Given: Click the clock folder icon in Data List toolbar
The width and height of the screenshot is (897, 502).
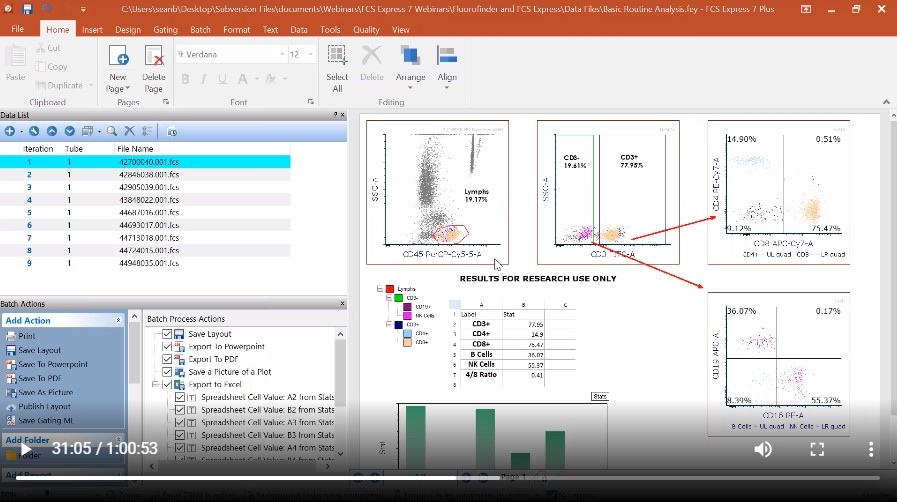Looking at the screenshot, I should point(172,132).
